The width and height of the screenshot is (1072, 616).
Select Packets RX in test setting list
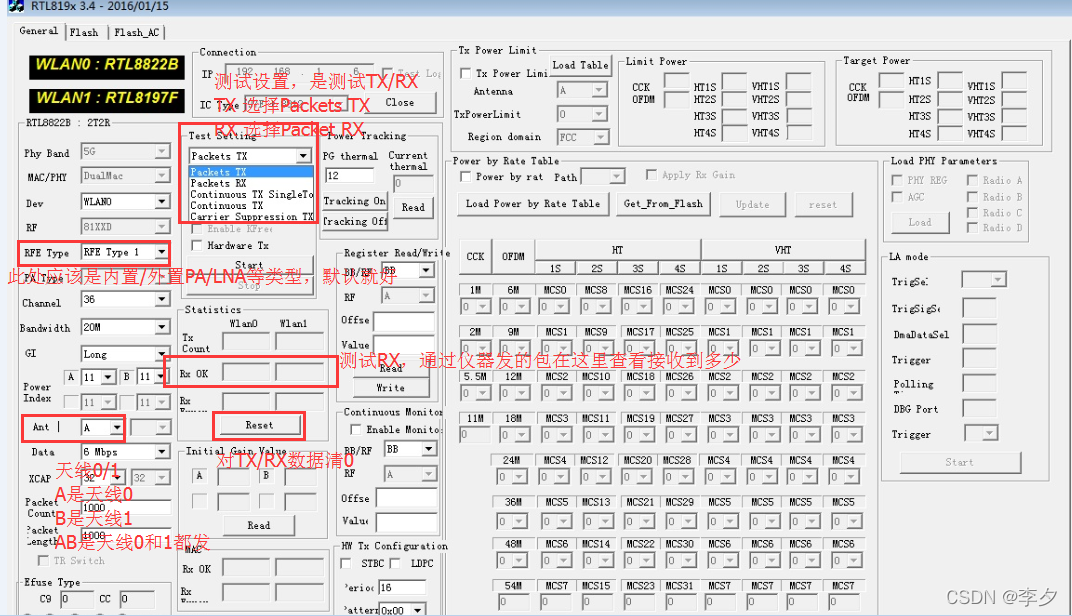(x=251, y=183)
